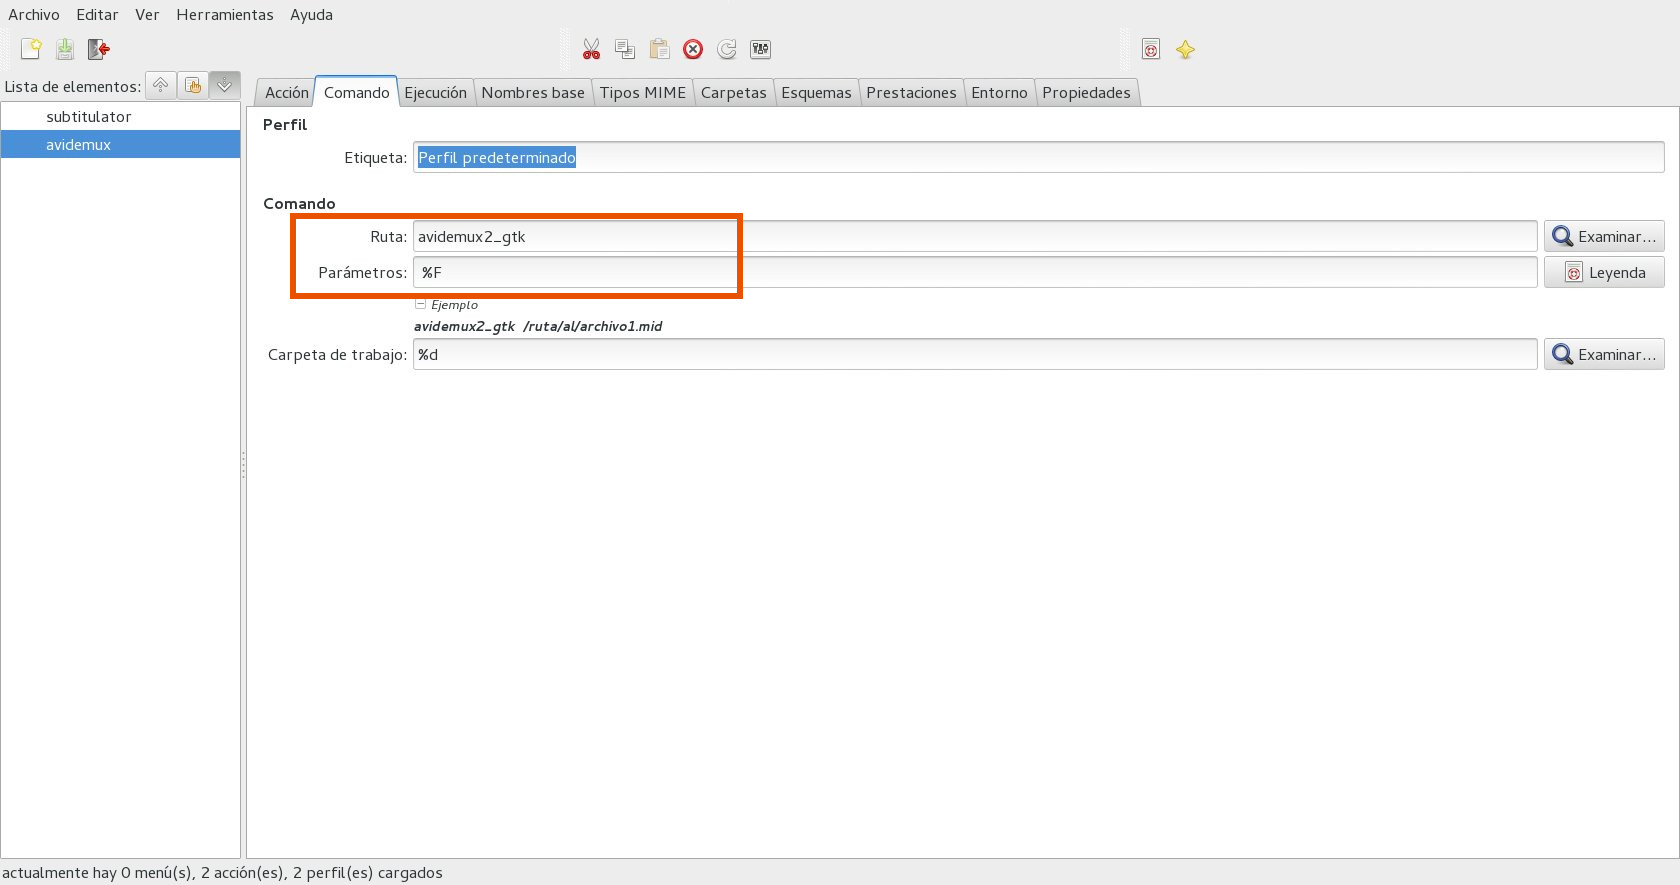Click the save items icon
Image resolution: width=1680 pixels, height=885 pixels.
pyautogui.click(x=65, y=49)
